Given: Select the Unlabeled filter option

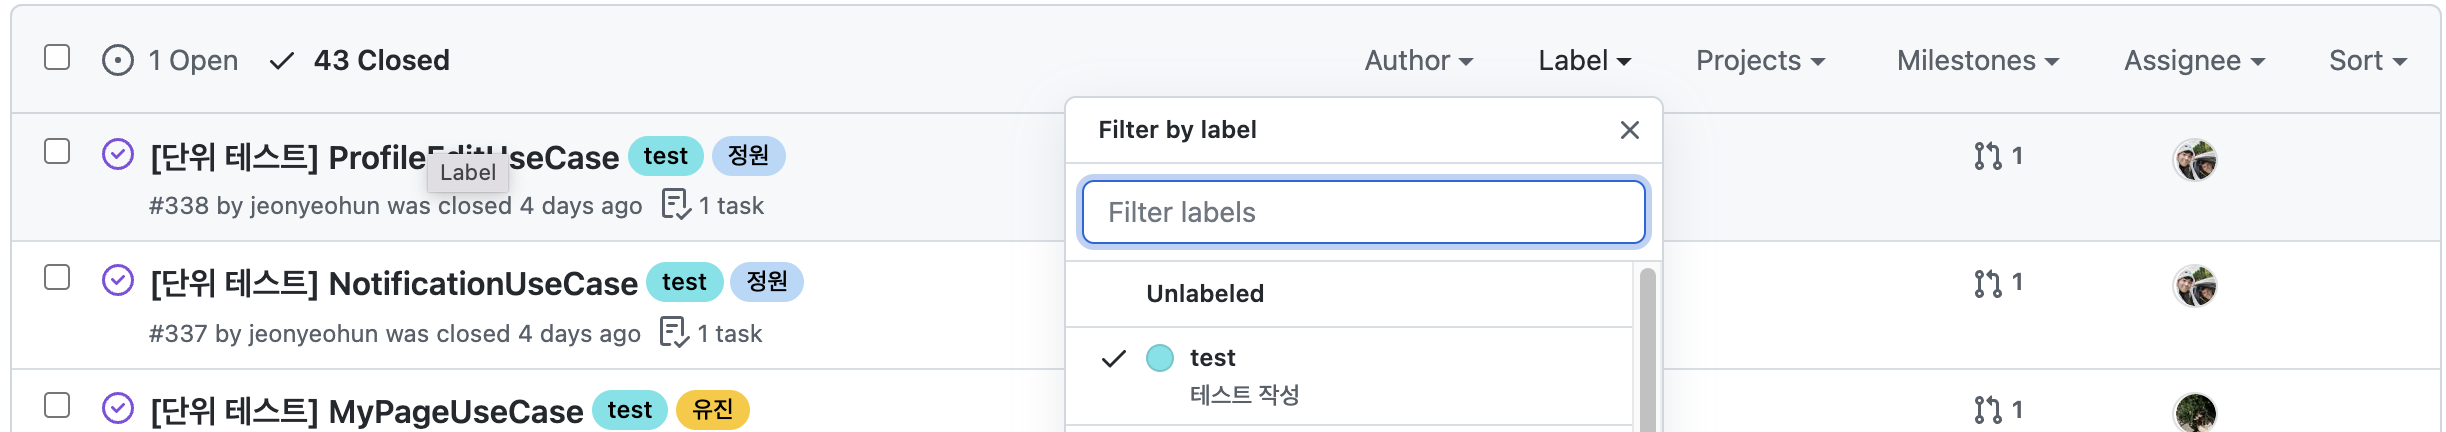Looking at the screenshot, I should (1205, 294).
